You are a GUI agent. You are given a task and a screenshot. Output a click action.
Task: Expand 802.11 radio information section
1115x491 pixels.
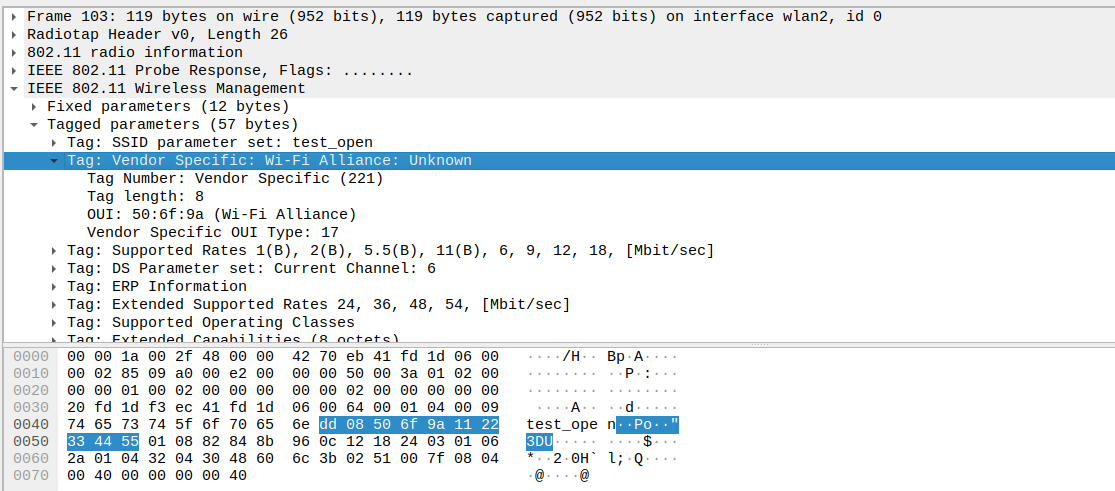tap(14, 53)
